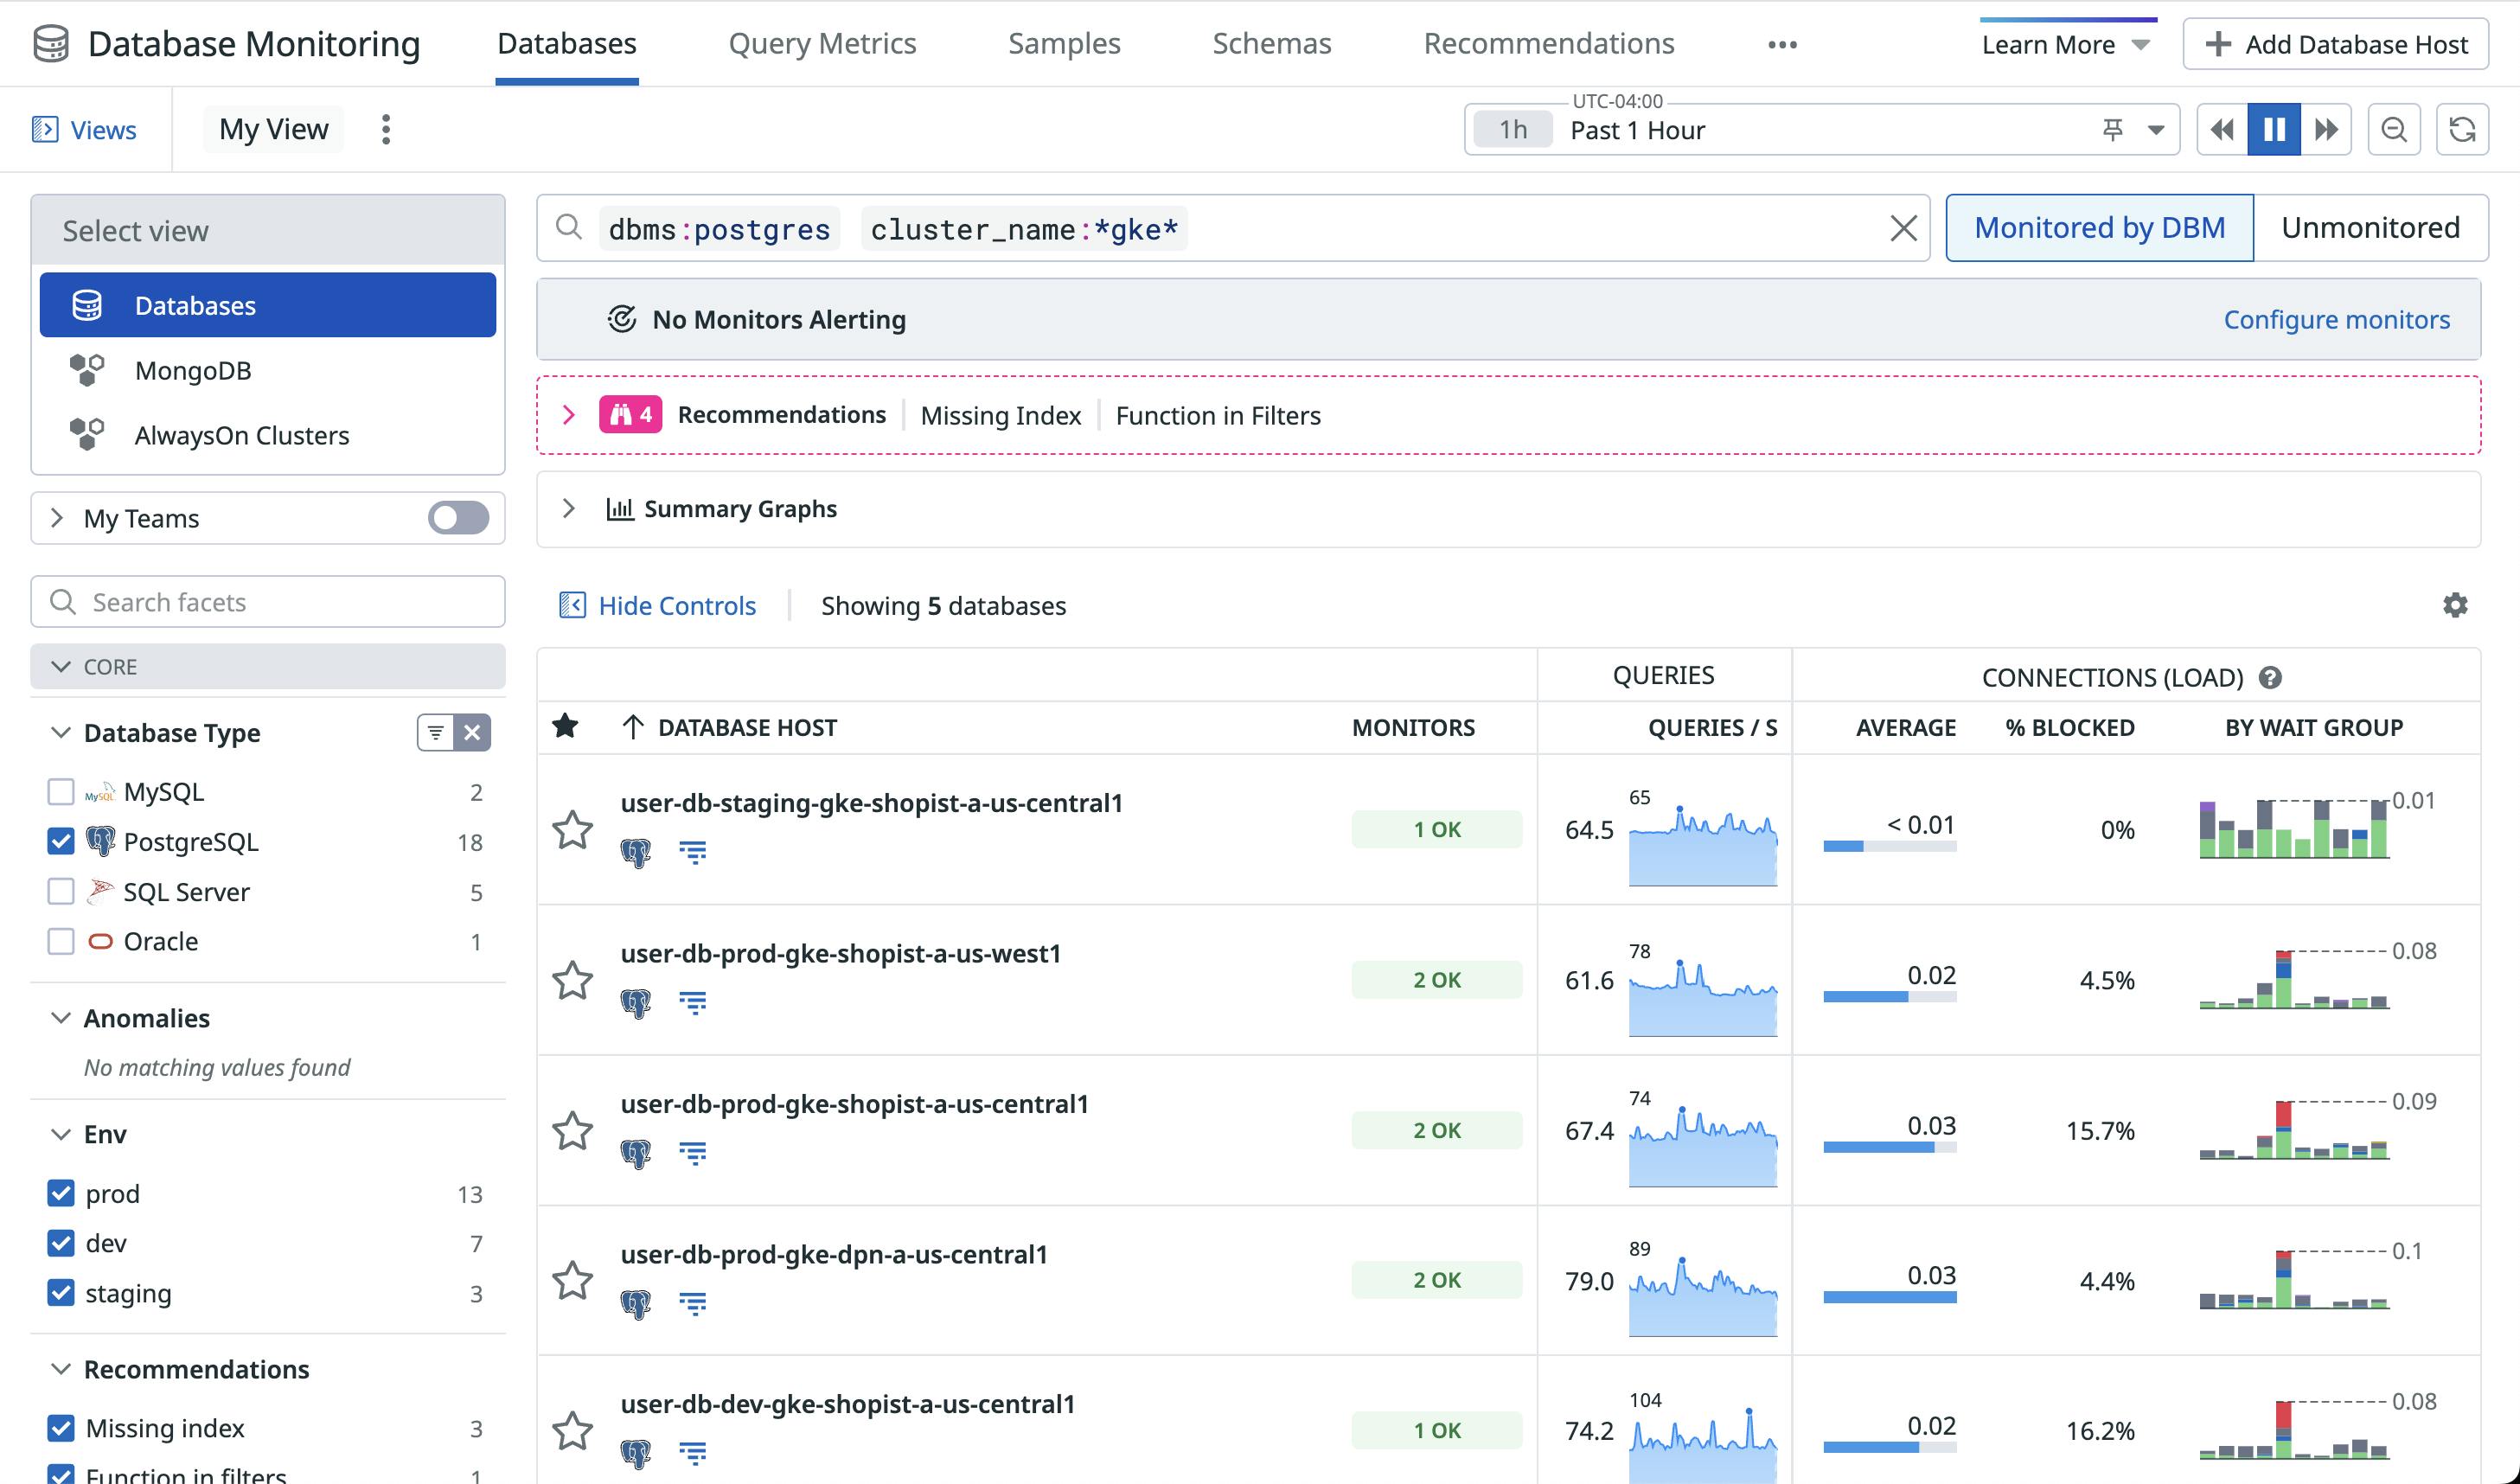The height and width of the screenshot is (1484, 2520).
Task: Pause live updates with the pause button
Action: pyautogui.click(x=2273, y=130)
